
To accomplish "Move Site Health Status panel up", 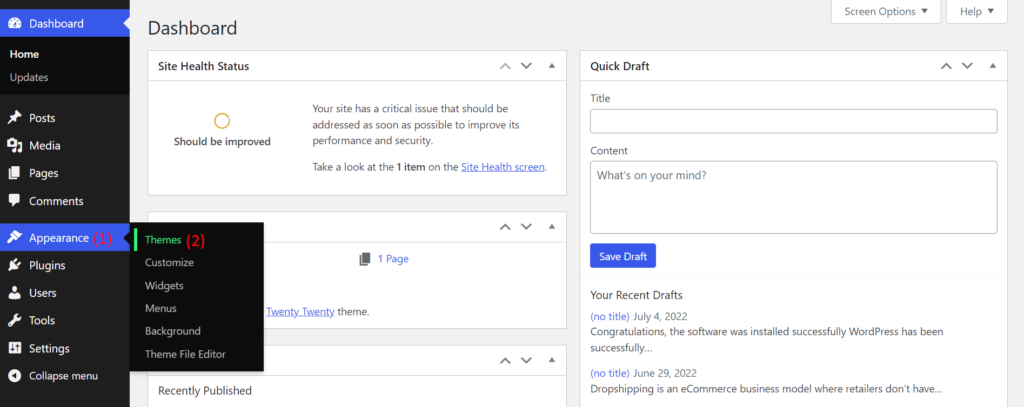I will (x=505, y=66).
